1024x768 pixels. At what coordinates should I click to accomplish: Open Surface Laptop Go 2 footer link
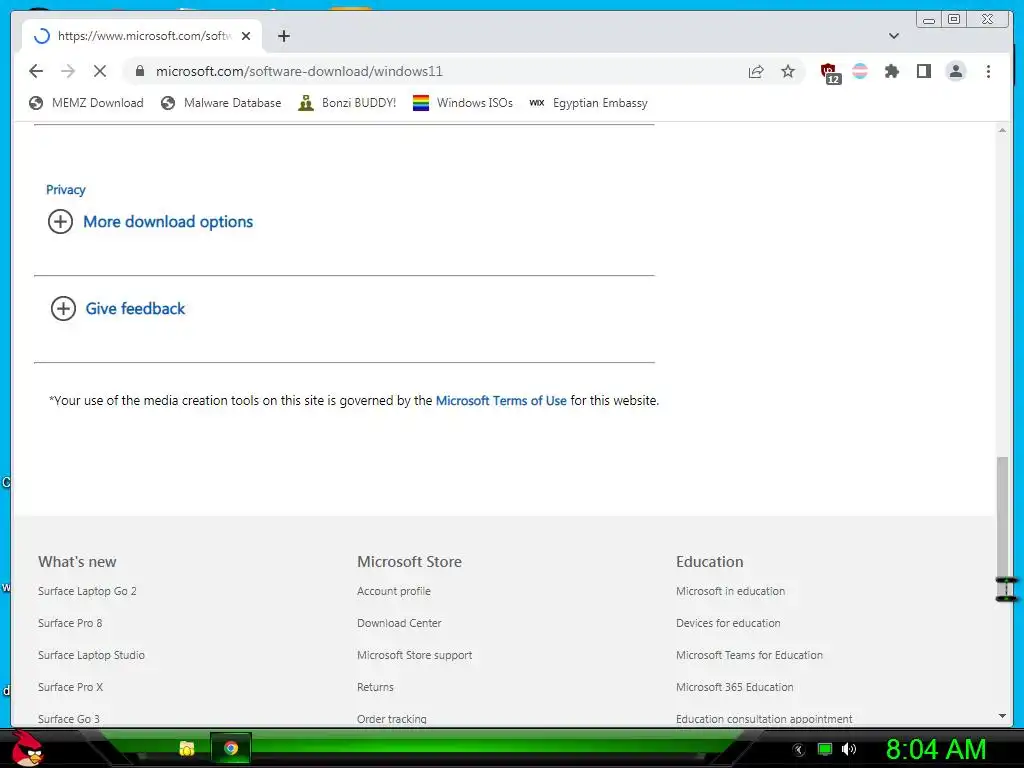coord(87,591)
